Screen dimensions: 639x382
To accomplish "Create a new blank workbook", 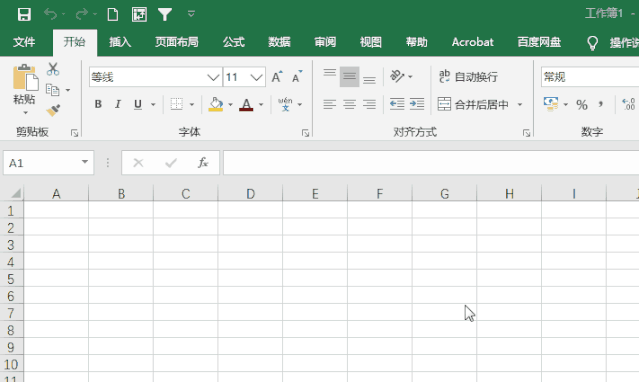I will [112, 14].
